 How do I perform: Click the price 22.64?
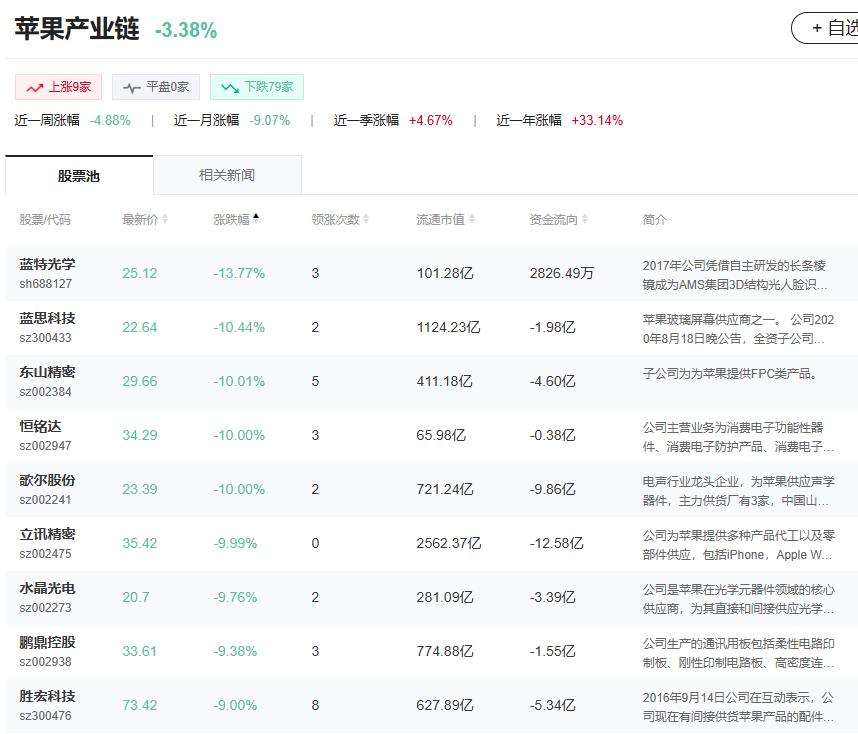coord(140,327)
